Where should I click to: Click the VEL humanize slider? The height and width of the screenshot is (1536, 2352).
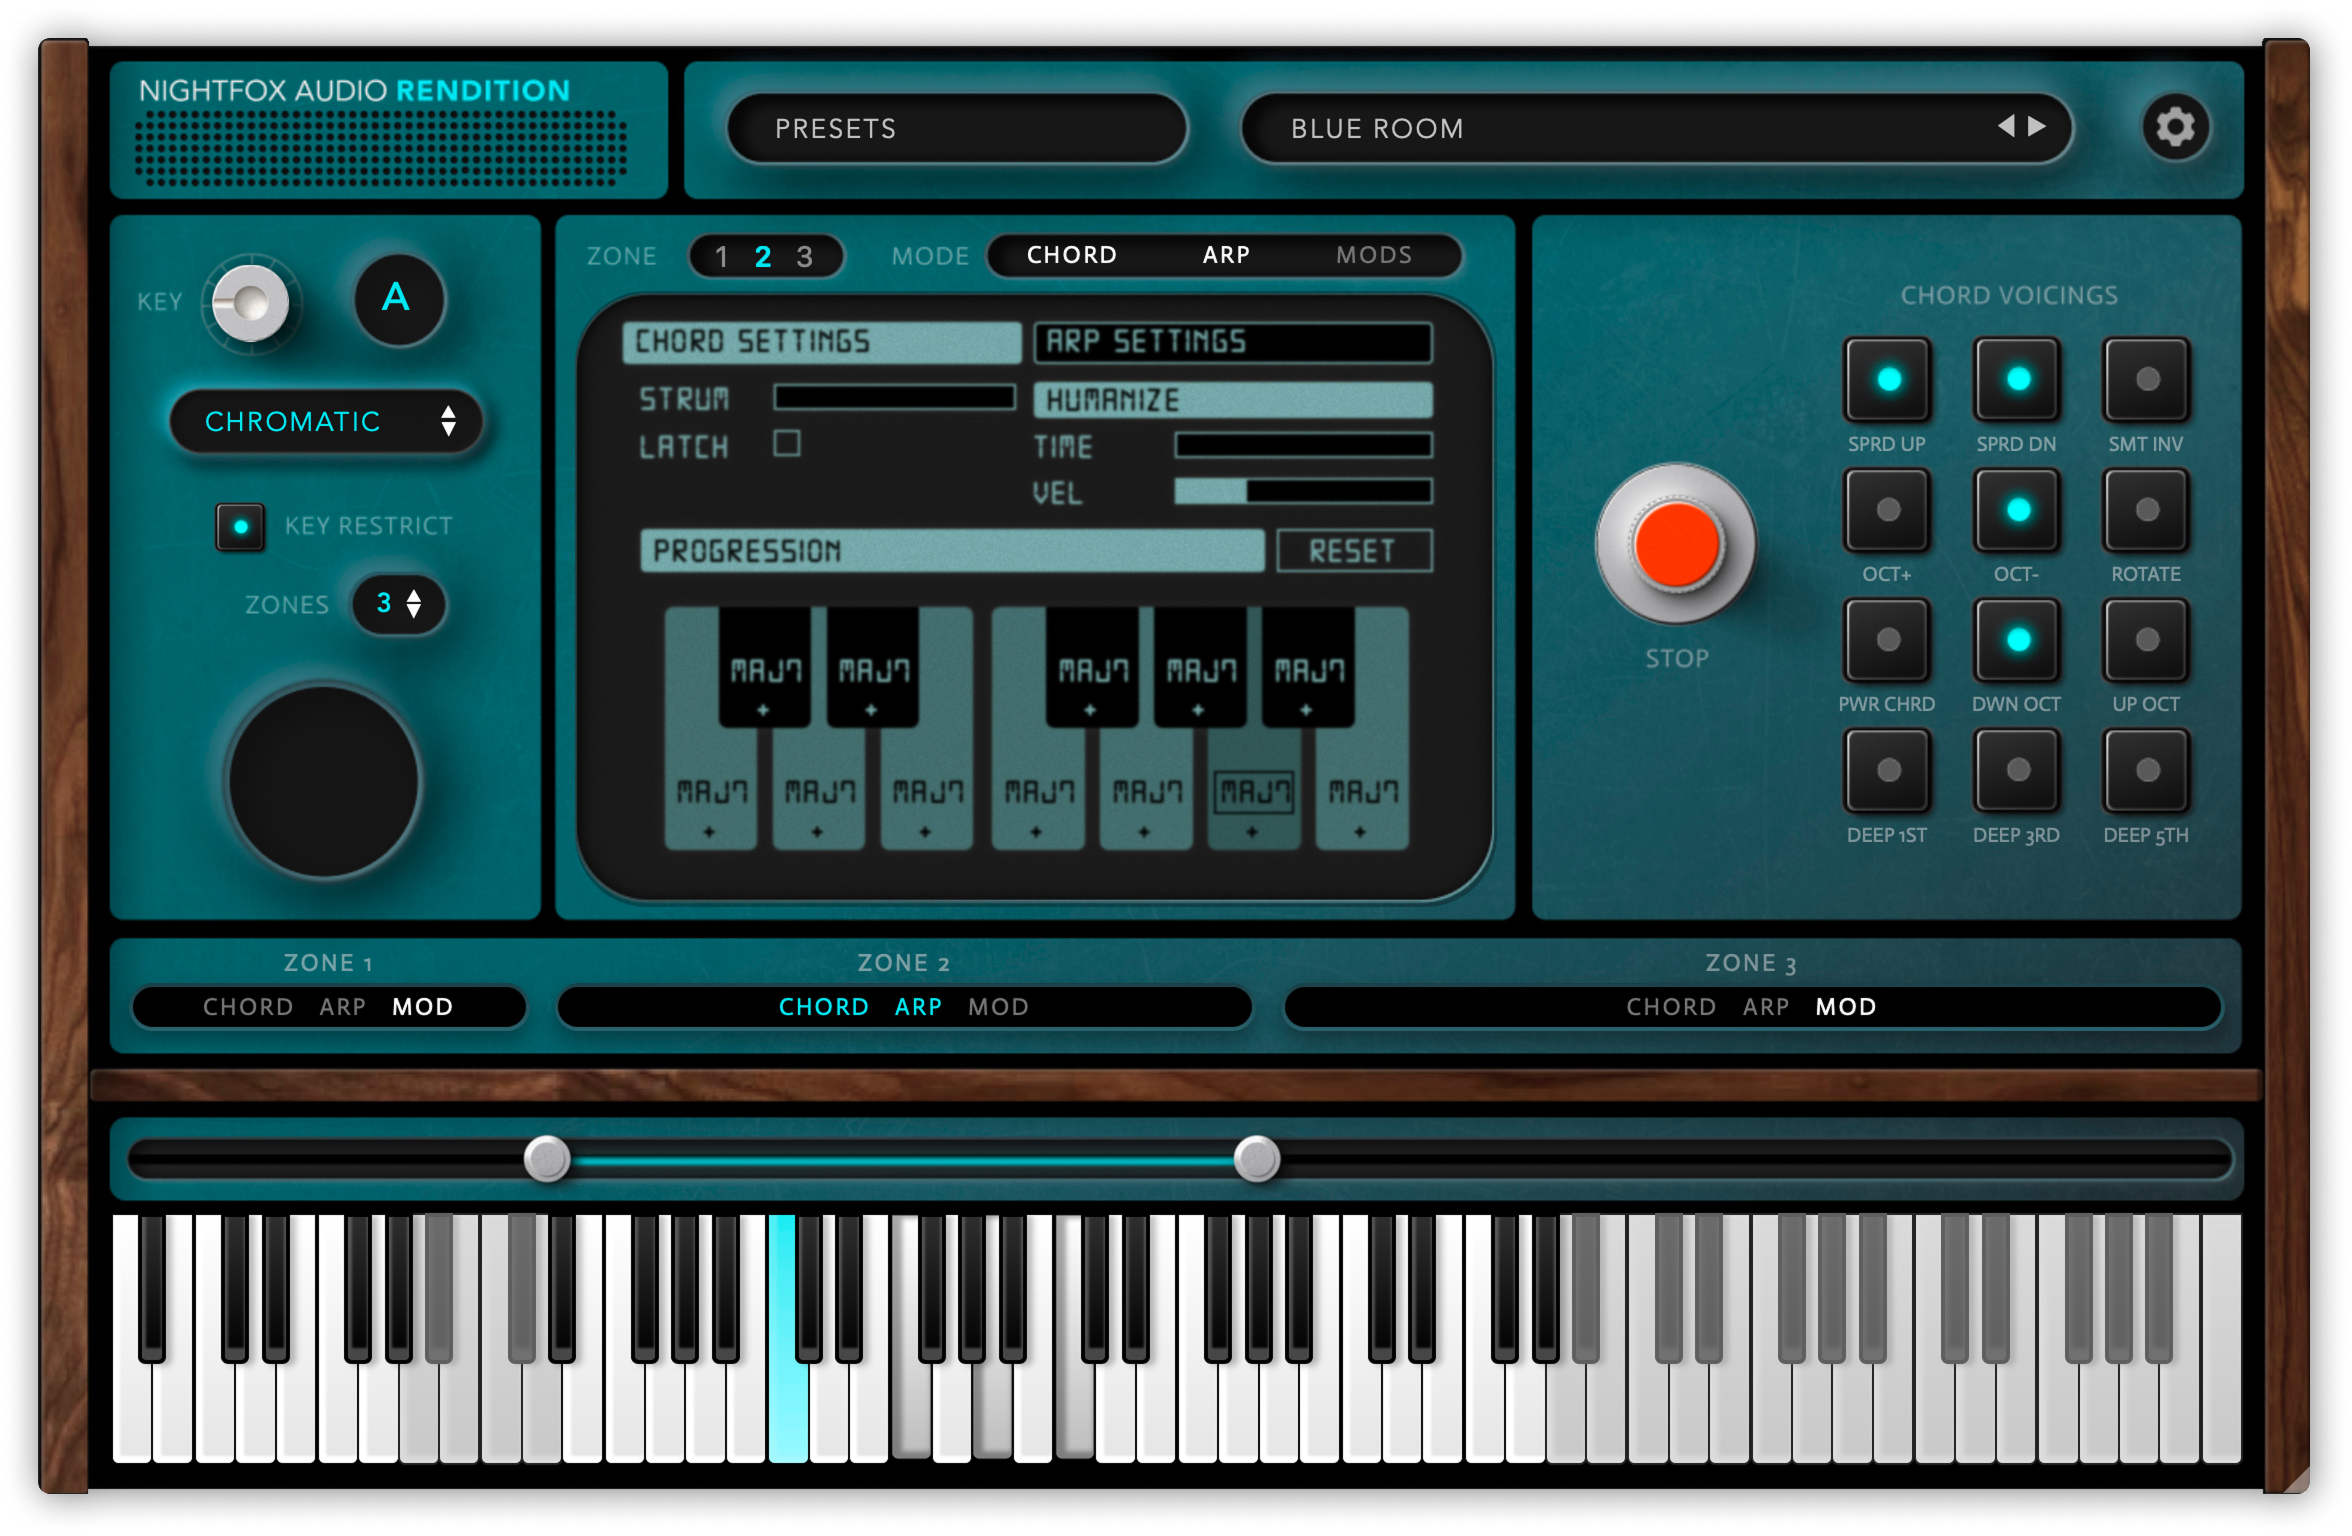tap(1302, 491)
